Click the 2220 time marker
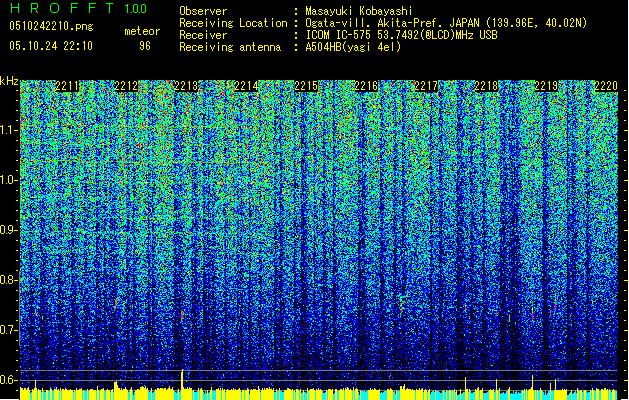Screen dimensions: 629x400 (606, 86)
